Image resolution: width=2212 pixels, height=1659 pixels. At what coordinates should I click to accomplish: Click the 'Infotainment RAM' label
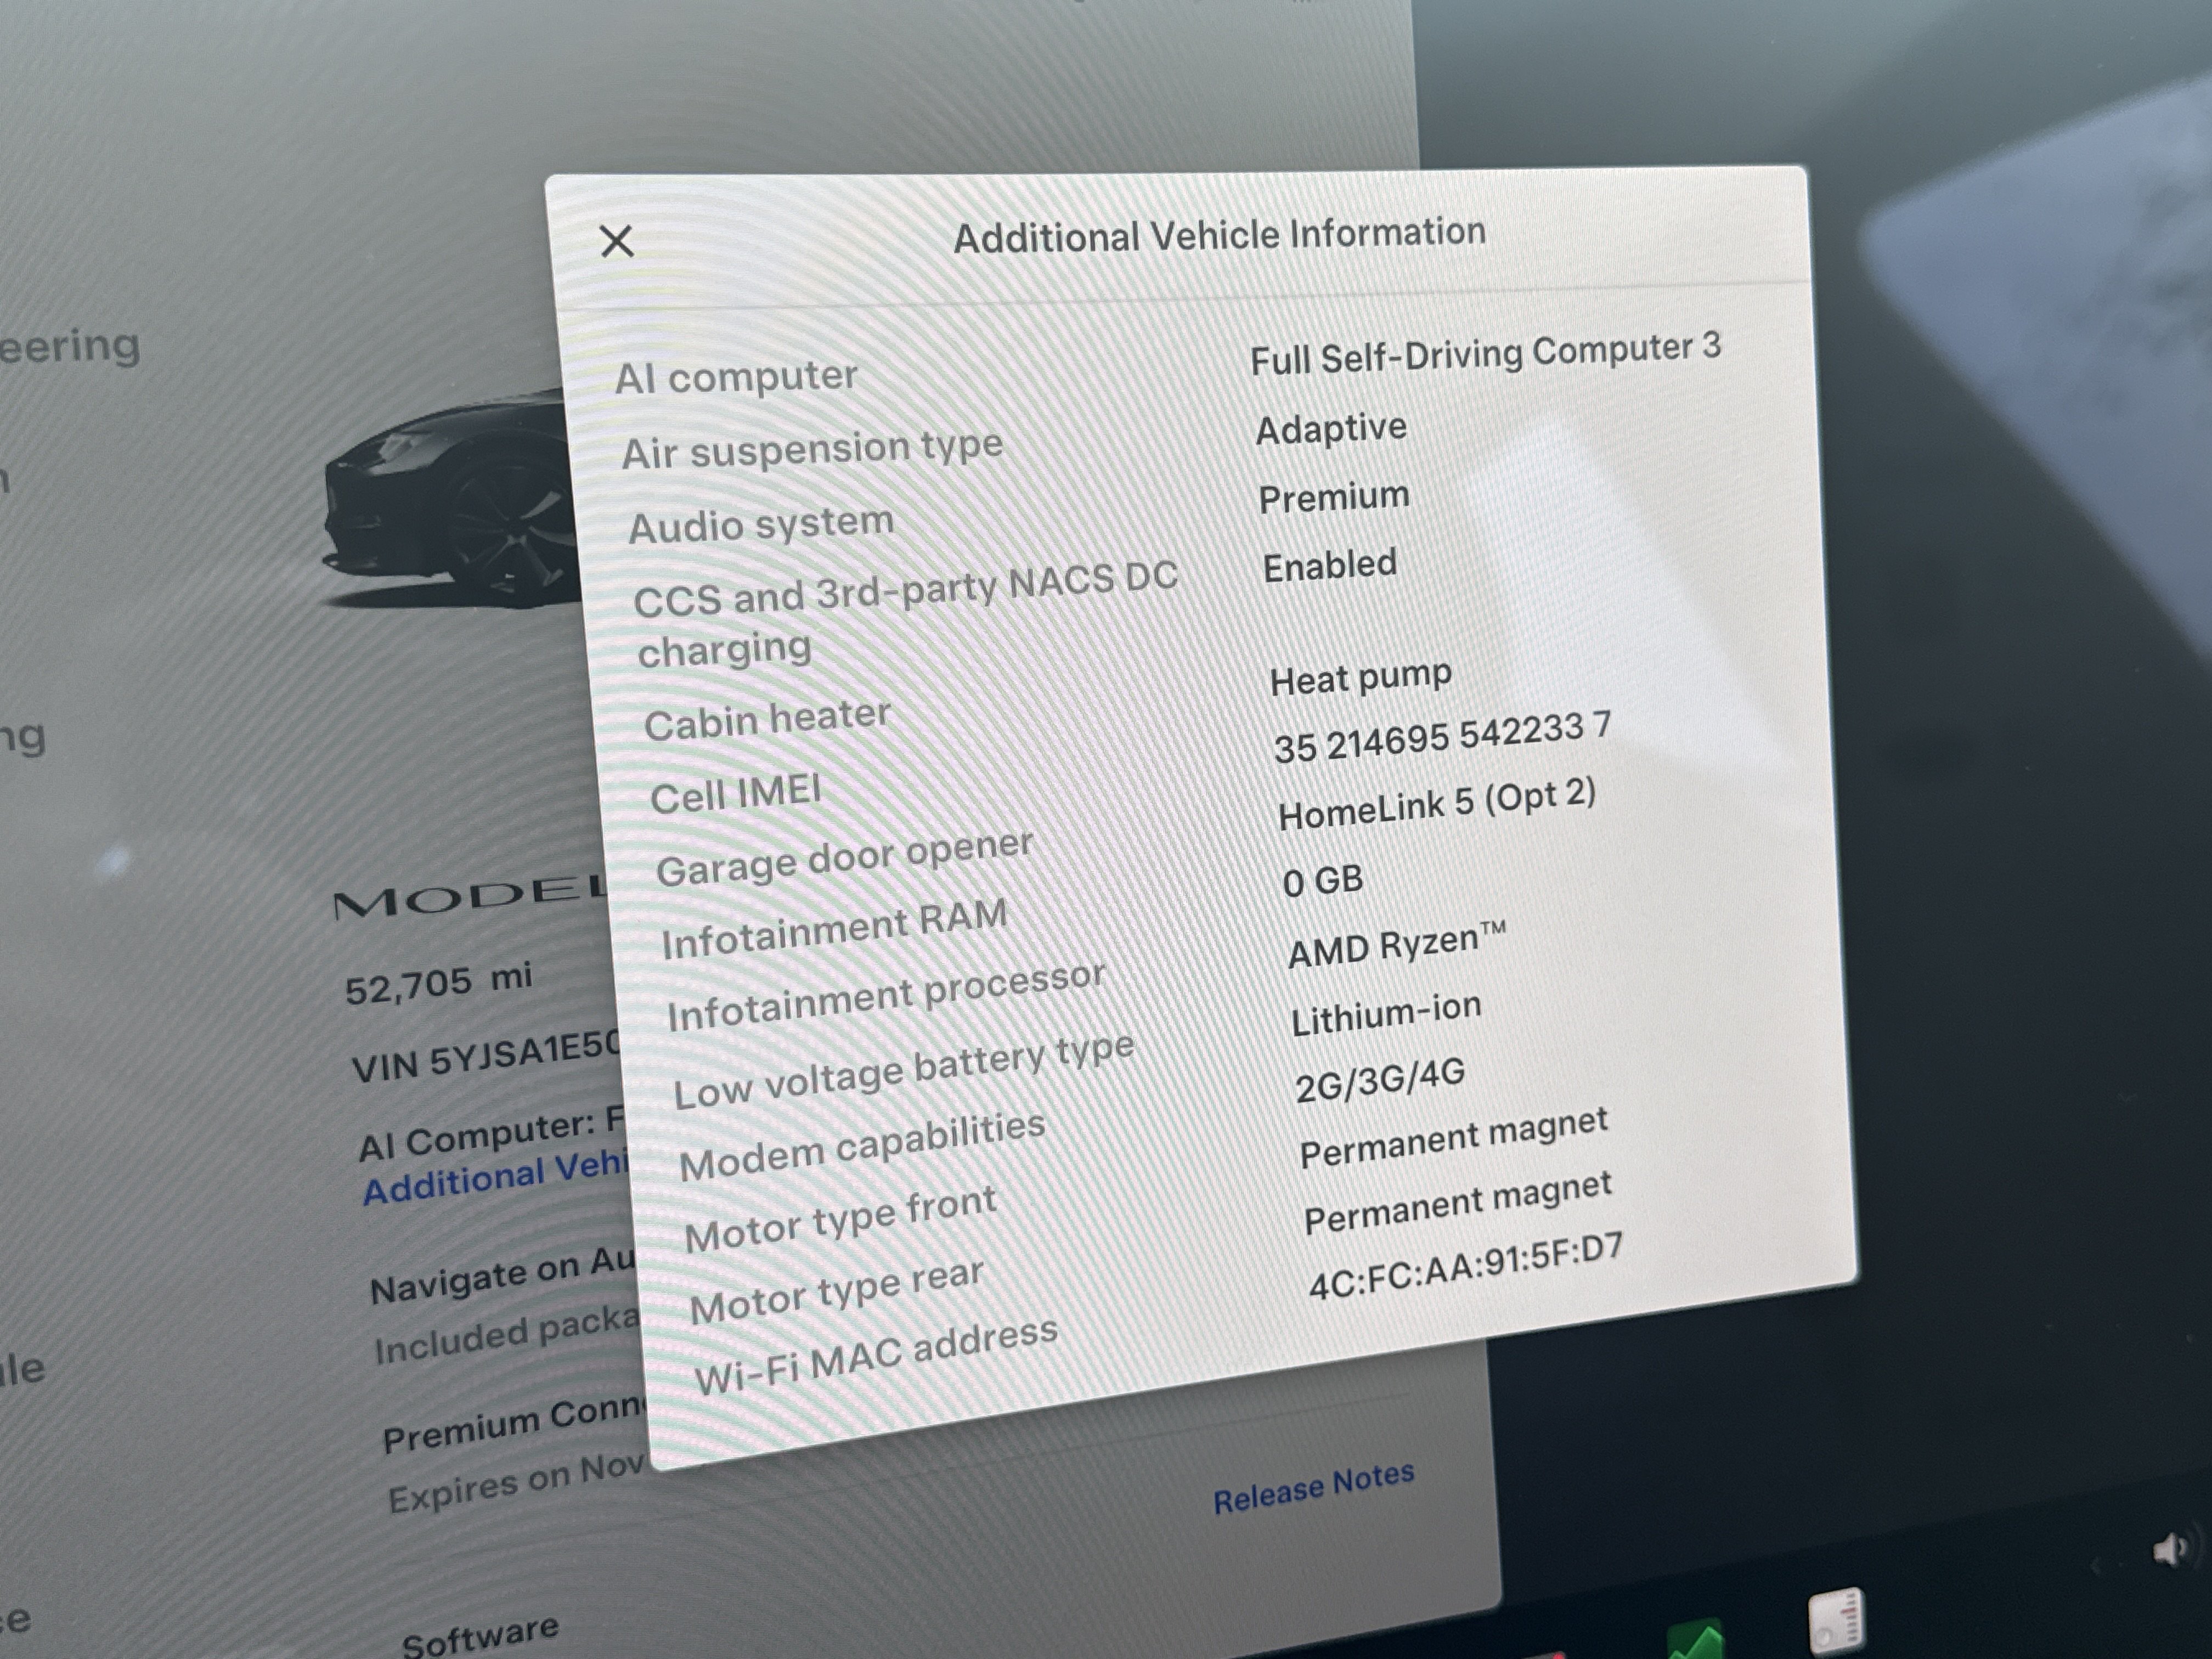(834, 929)
